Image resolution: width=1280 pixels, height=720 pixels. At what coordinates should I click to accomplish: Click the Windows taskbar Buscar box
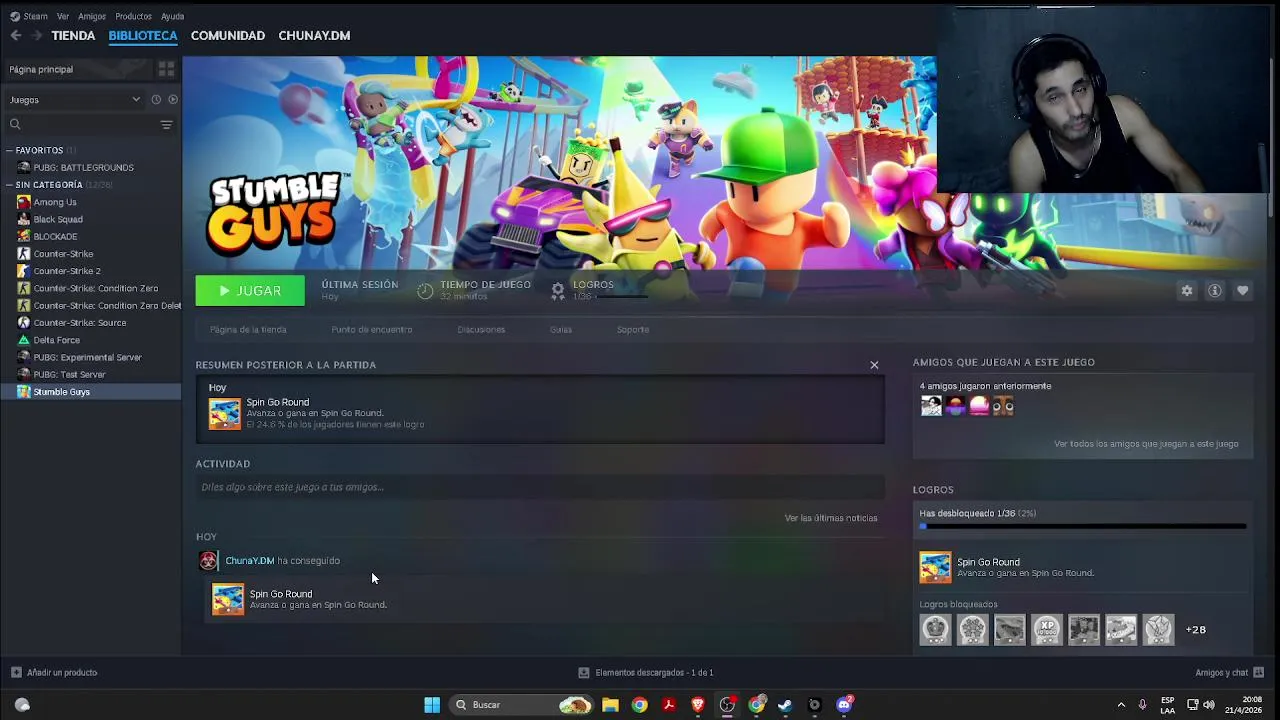click(520, 705)
